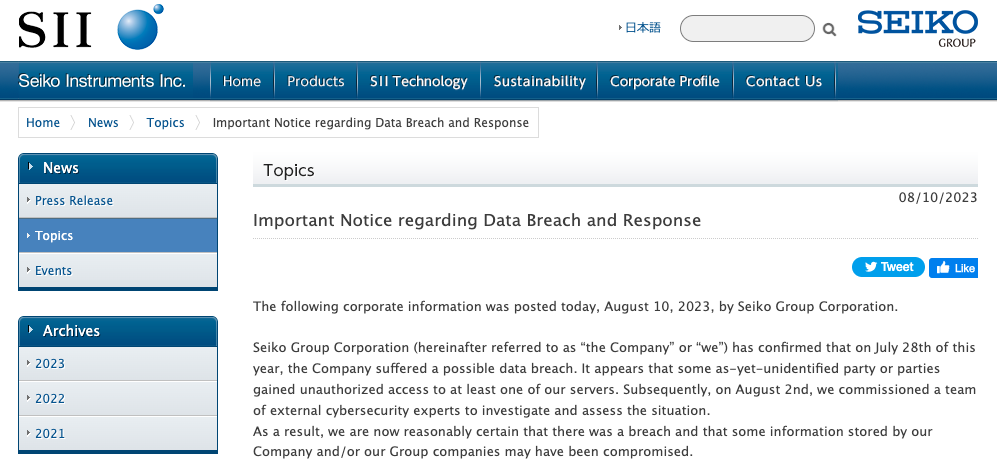
Task: Open the 2021 archive
Action: [50, 434]
